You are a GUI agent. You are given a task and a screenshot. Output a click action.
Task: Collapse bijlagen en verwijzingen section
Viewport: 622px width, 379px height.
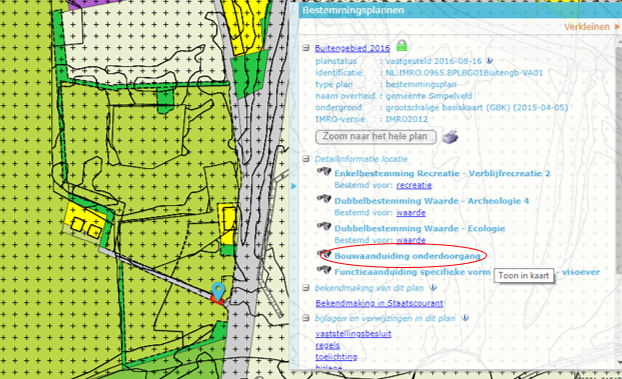[305, 318]
